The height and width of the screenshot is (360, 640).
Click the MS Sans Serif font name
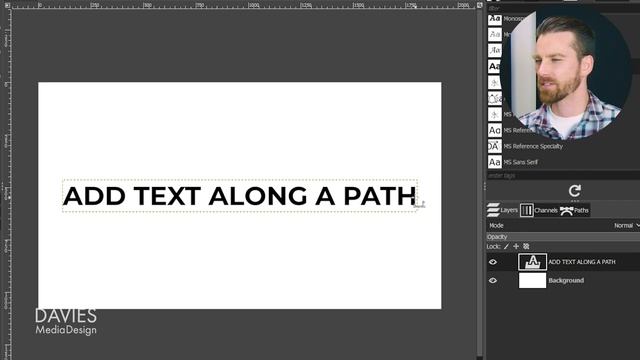click(x=520, y=162)
